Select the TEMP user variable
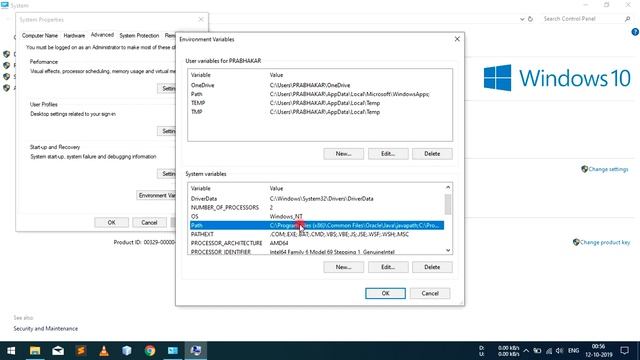This screenshot has height=360, width=640. coord(320,103)
